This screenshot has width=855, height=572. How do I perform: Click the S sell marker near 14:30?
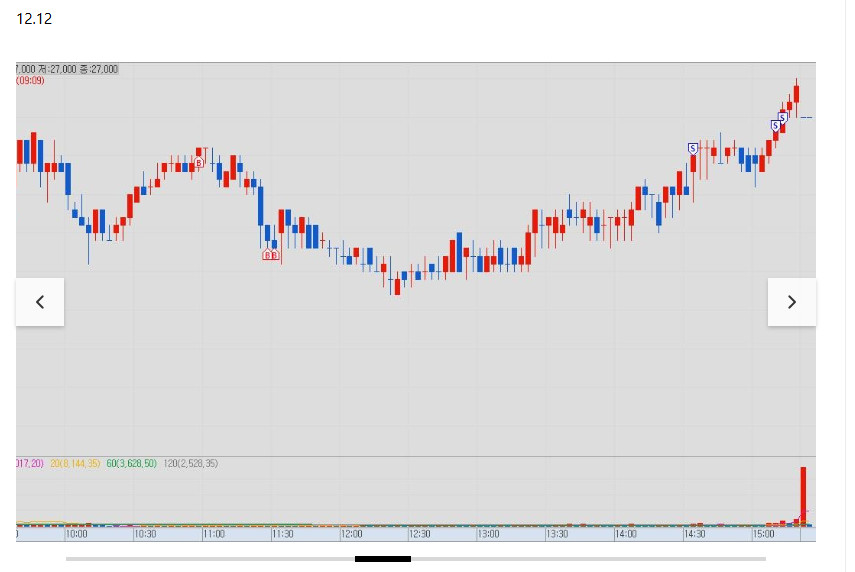pyautogui.click(x=692, y=148)
